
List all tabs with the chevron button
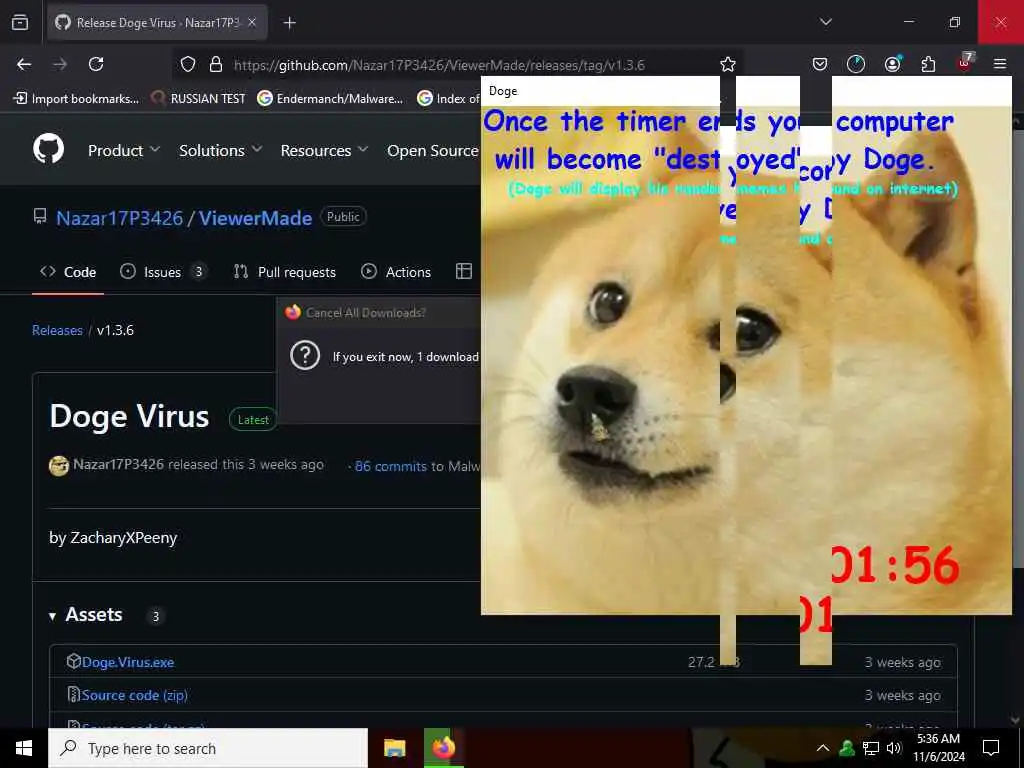pyautogui.click(x=826, y=22)
